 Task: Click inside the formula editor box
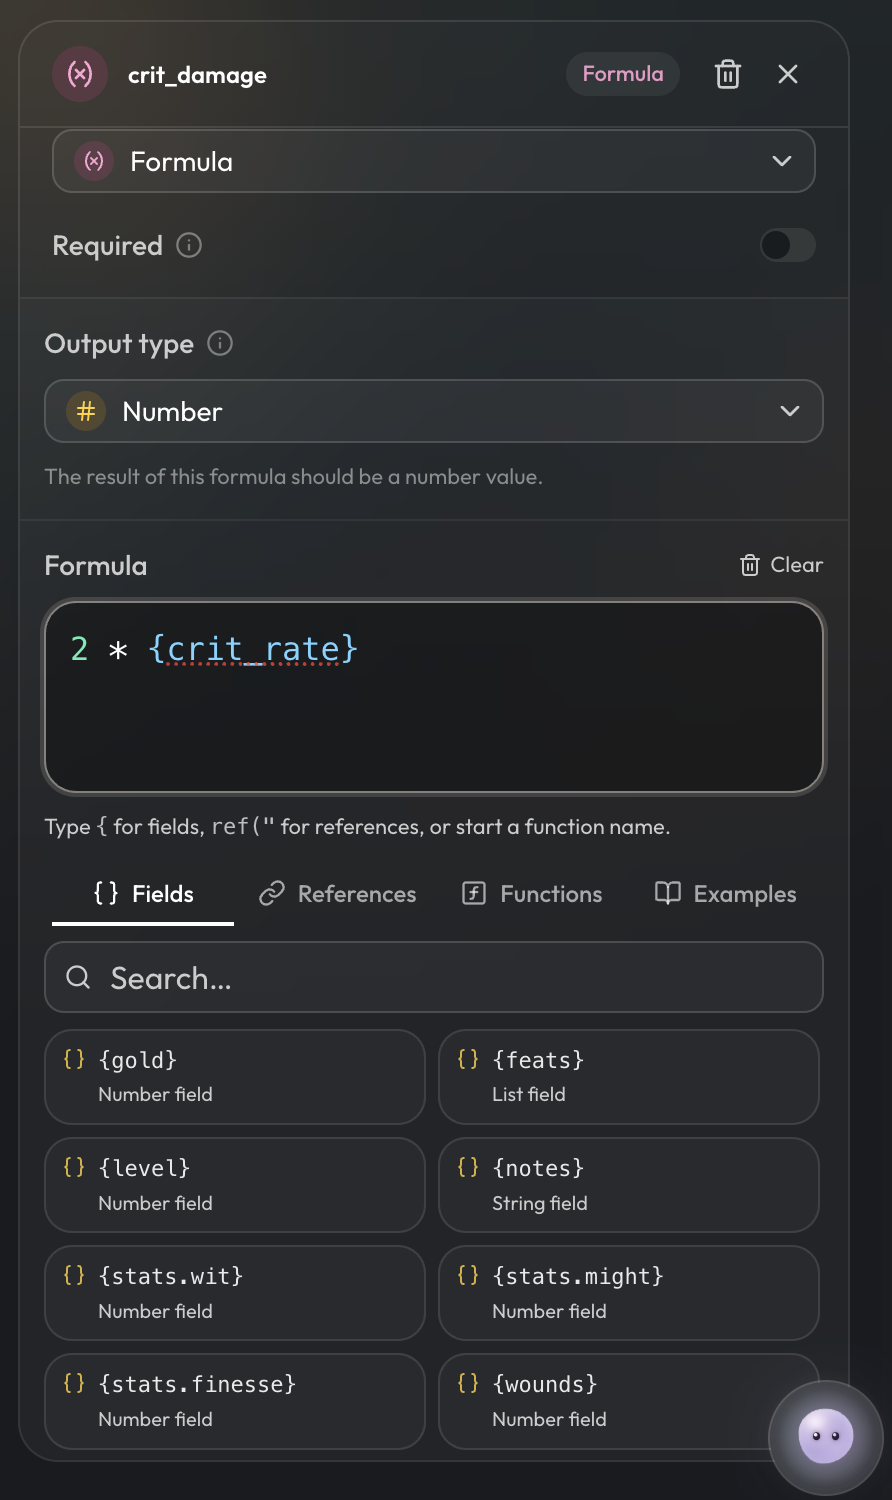[x=434, y=697]
